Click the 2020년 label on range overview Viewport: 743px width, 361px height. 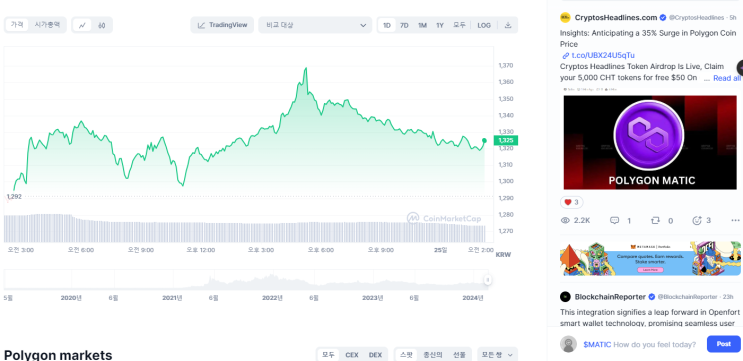pos(71,298)
